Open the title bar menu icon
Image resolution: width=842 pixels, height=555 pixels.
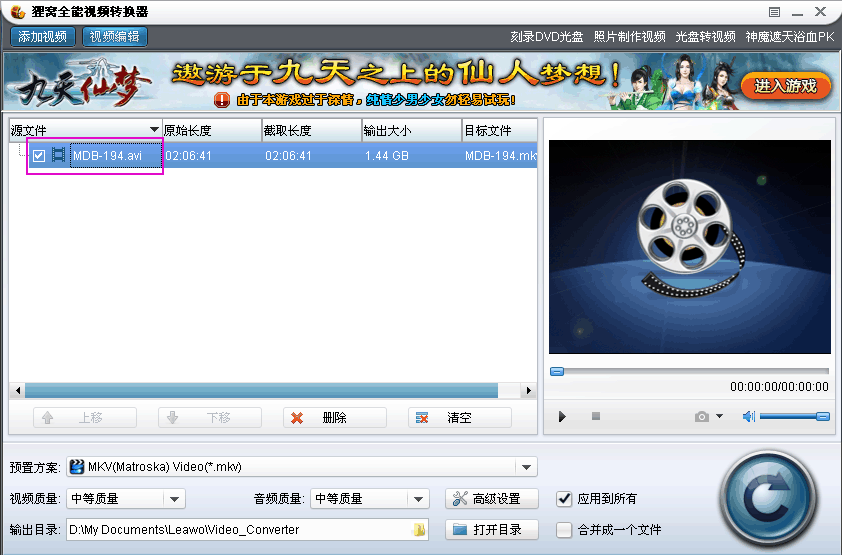tap(774, 12)
